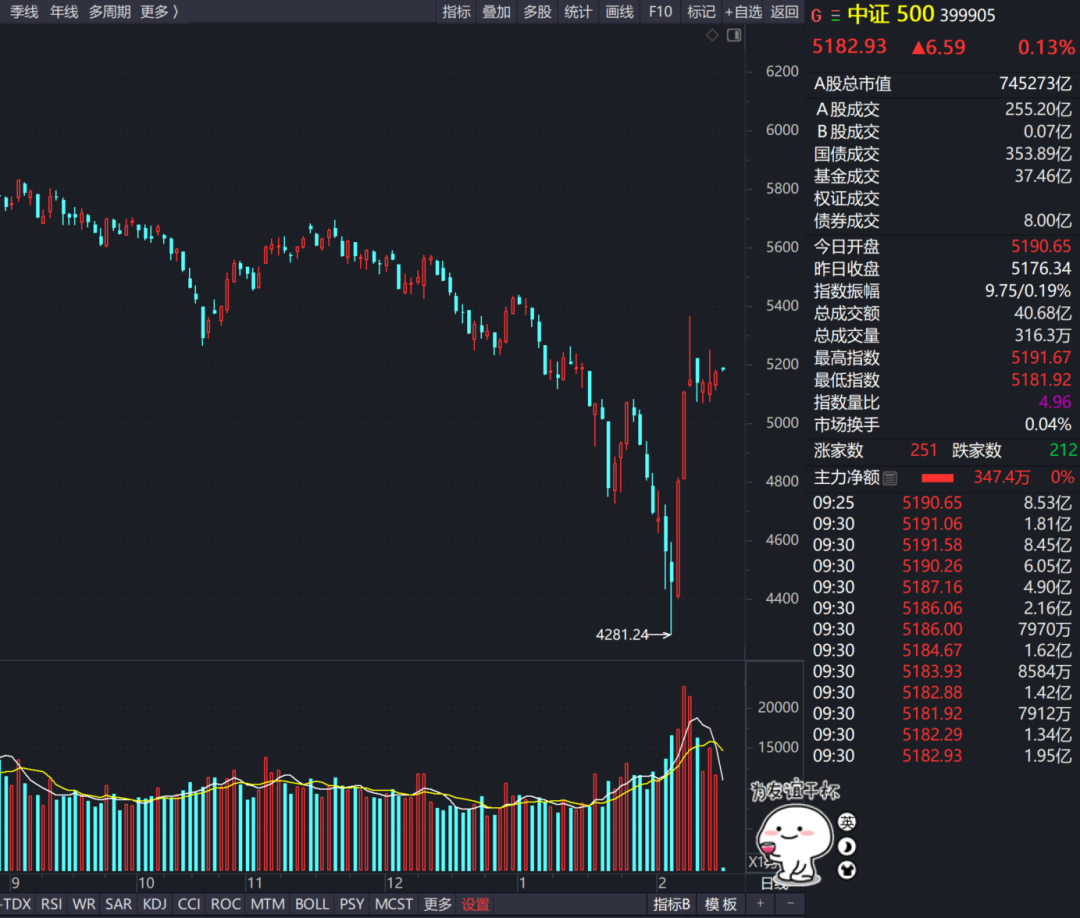Viewport: 1080px width, 918px height.
Task: Select the A股总市值 row
Action: pyautogui.click(x=942, y=84)
